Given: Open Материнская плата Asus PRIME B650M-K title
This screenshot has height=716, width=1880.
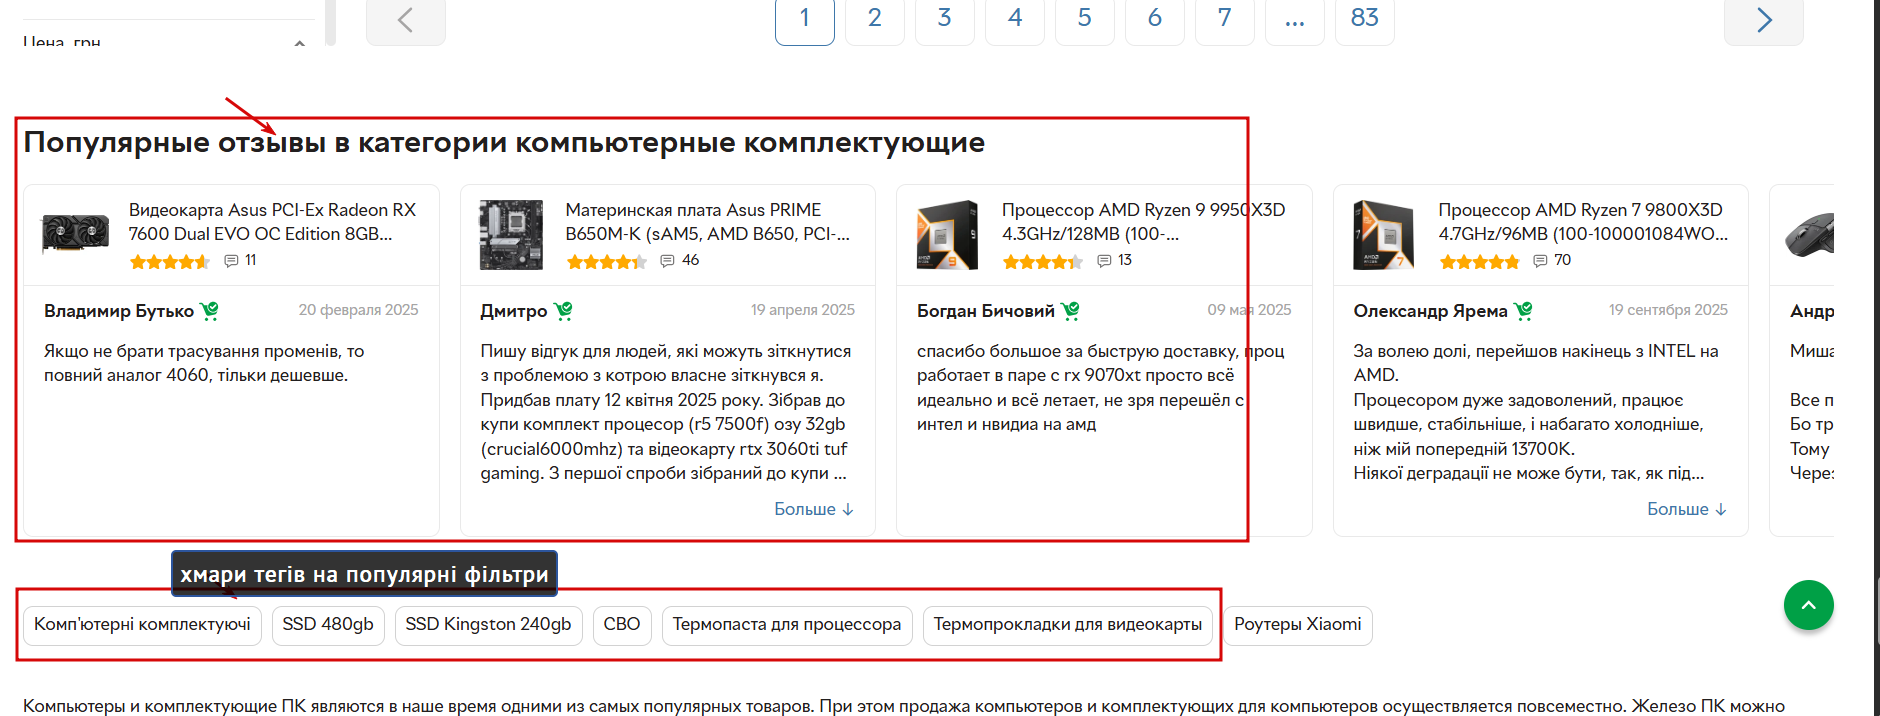Looking at the screenshot, I should point(707,222).
